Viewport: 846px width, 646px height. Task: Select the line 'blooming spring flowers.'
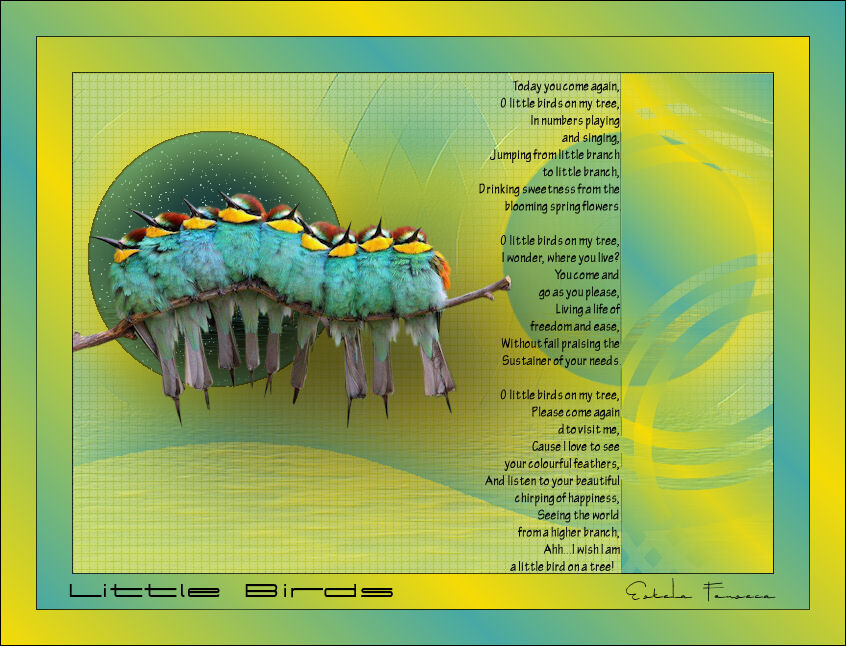coord(562,206)
